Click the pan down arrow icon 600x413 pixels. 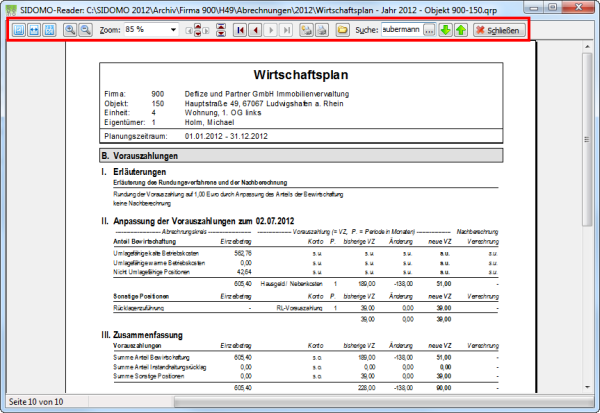click(x=198, y=34)
